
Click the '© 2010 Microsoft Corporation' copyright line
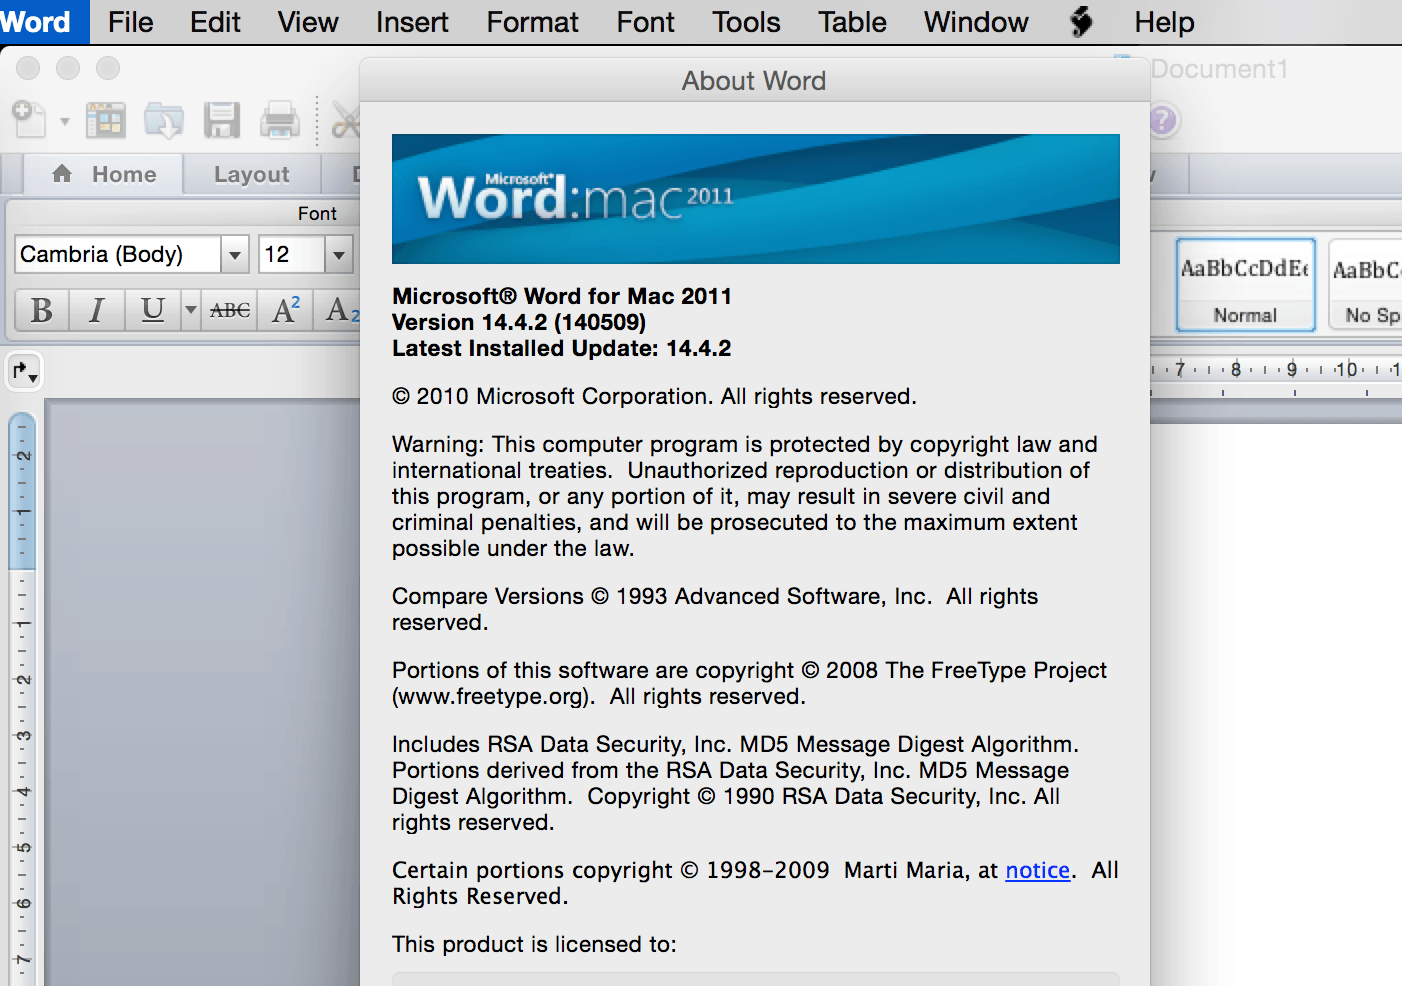tap(654, 396)
